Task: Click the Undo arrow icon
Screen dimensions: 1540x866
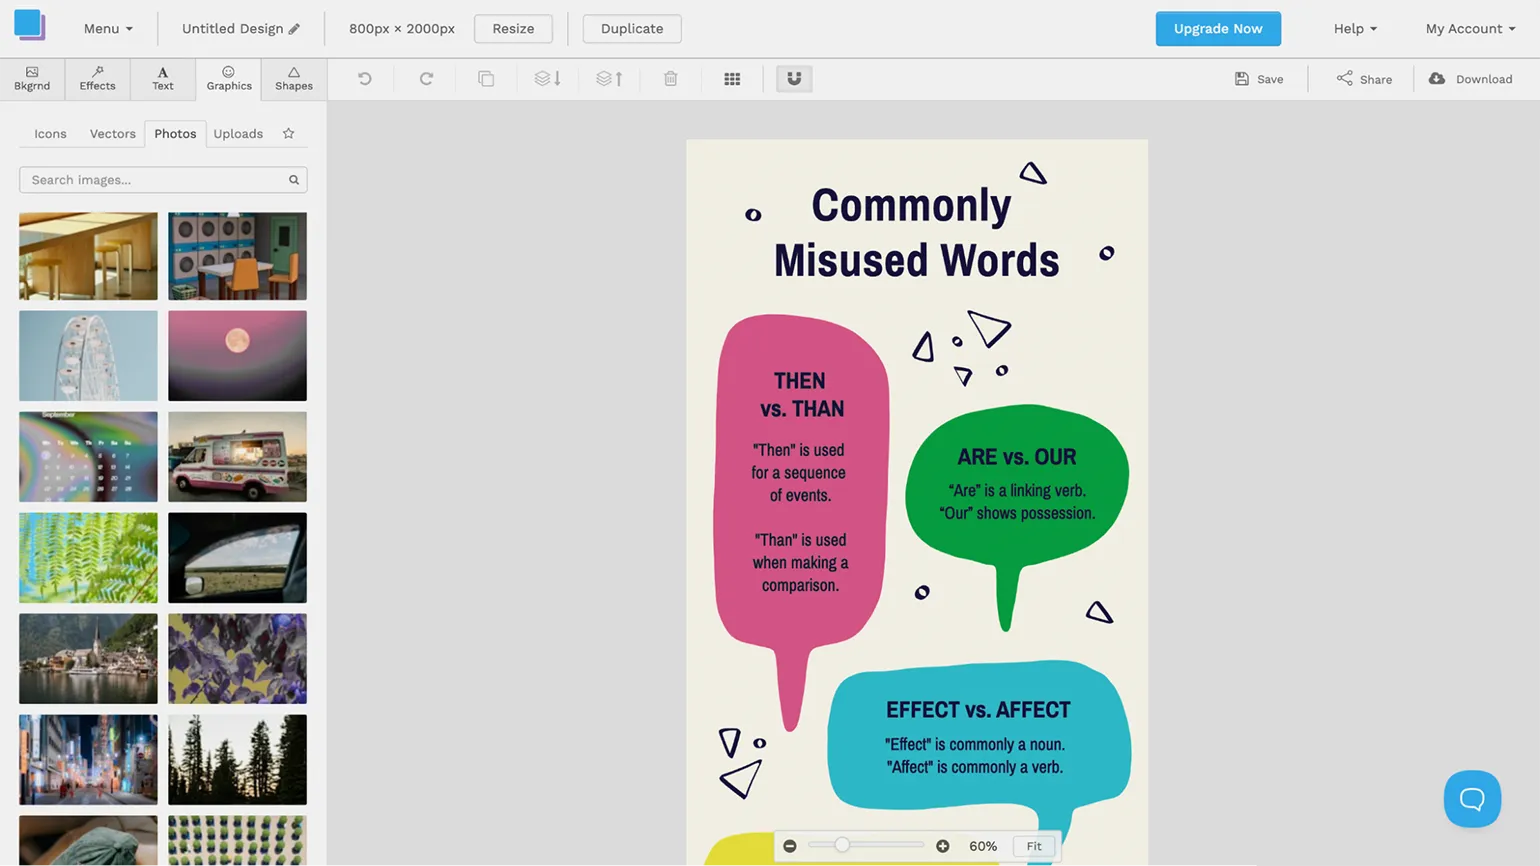Action: (x=365, y=79)
